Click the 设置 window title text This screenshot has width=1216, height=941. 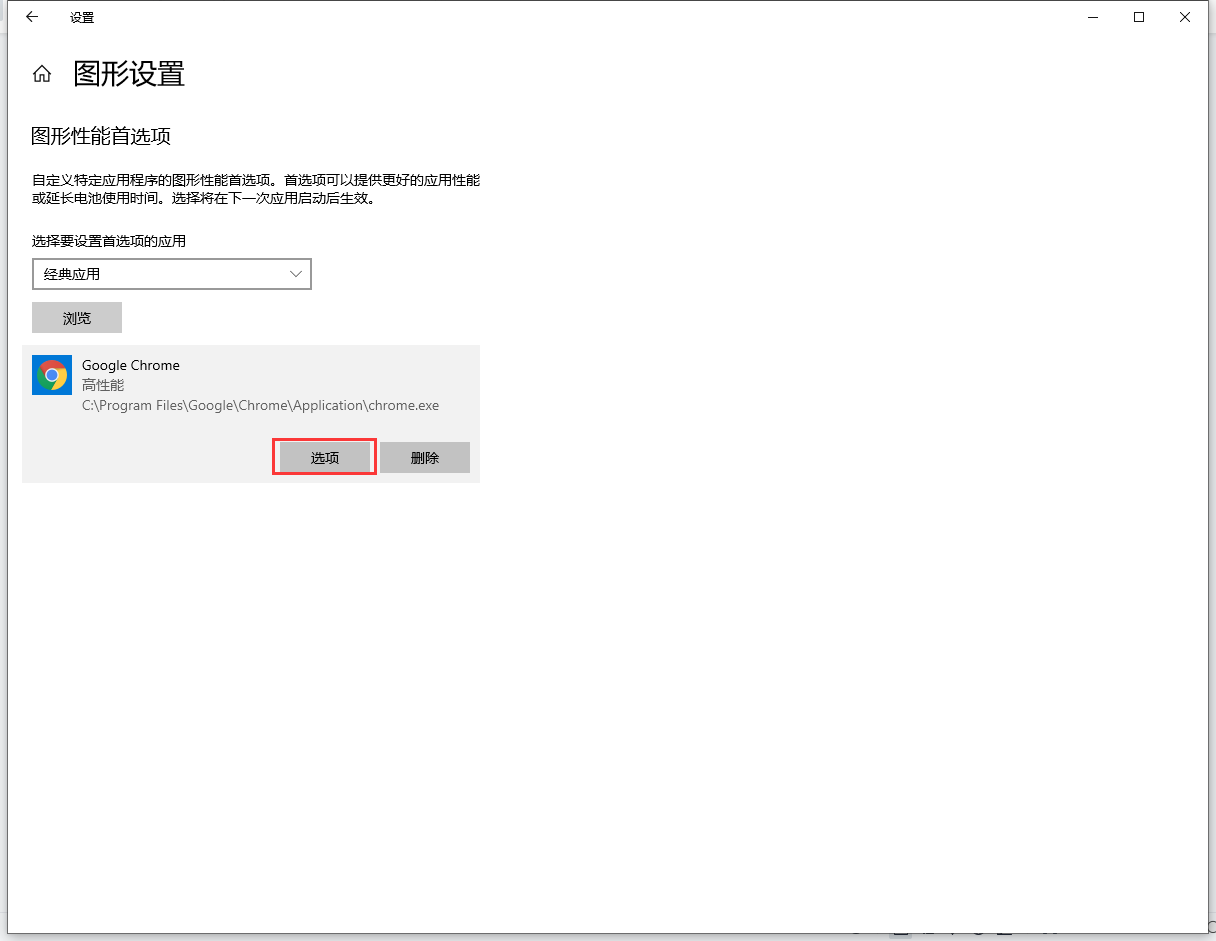tap(82, 18)
